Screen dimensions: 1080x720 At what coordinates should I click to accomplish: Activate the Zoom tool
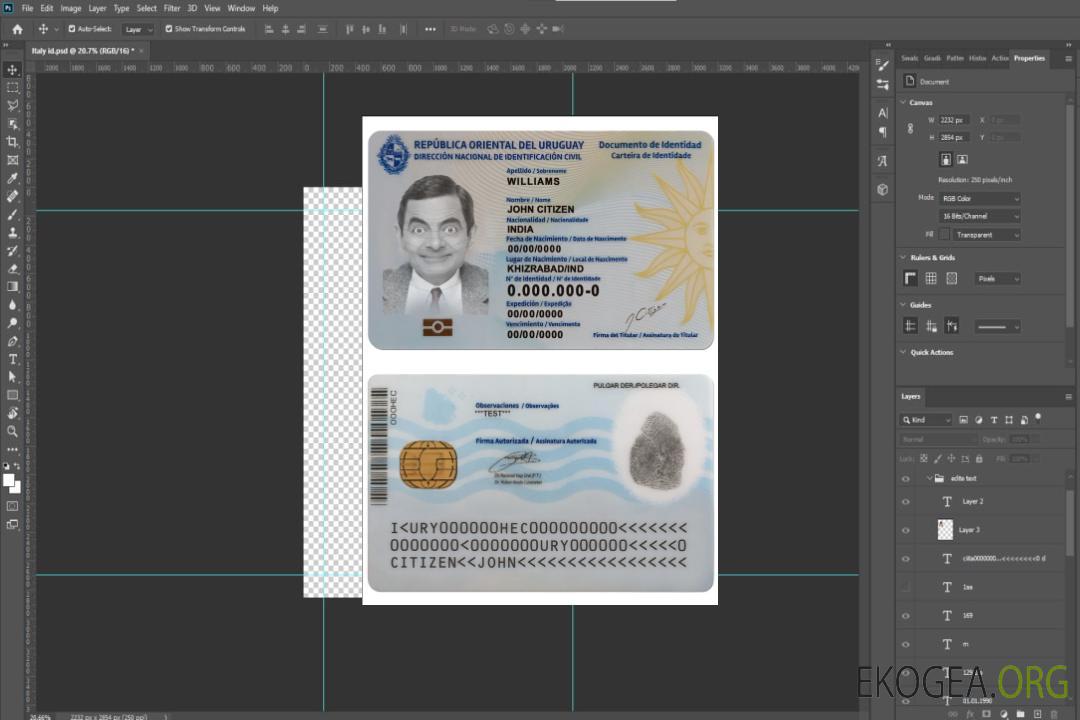12,431
